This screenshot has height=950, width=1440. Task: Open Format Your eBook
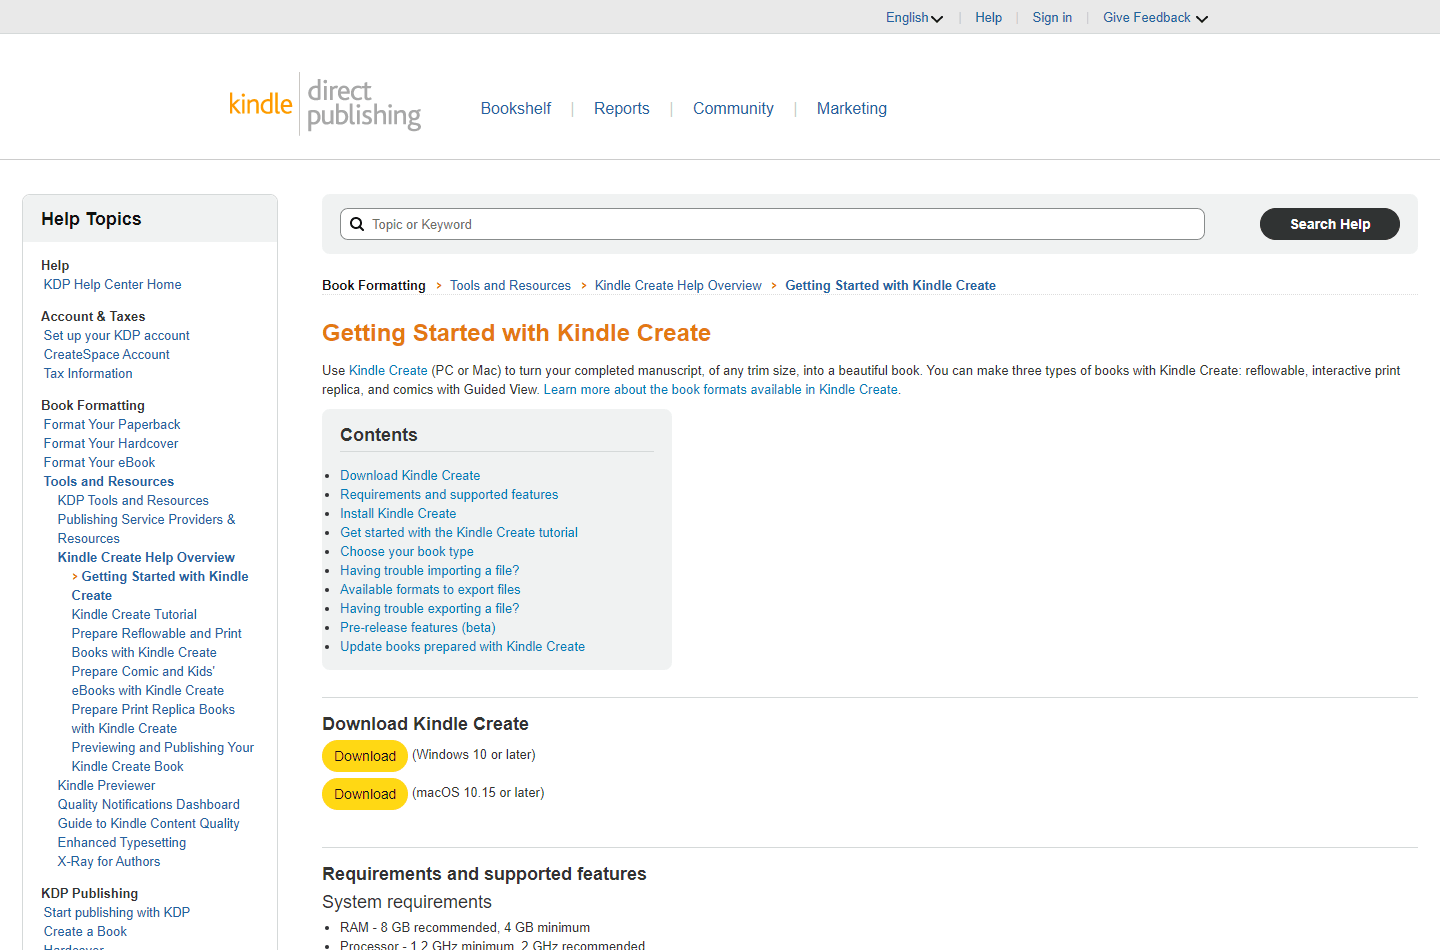coord(99,462)
